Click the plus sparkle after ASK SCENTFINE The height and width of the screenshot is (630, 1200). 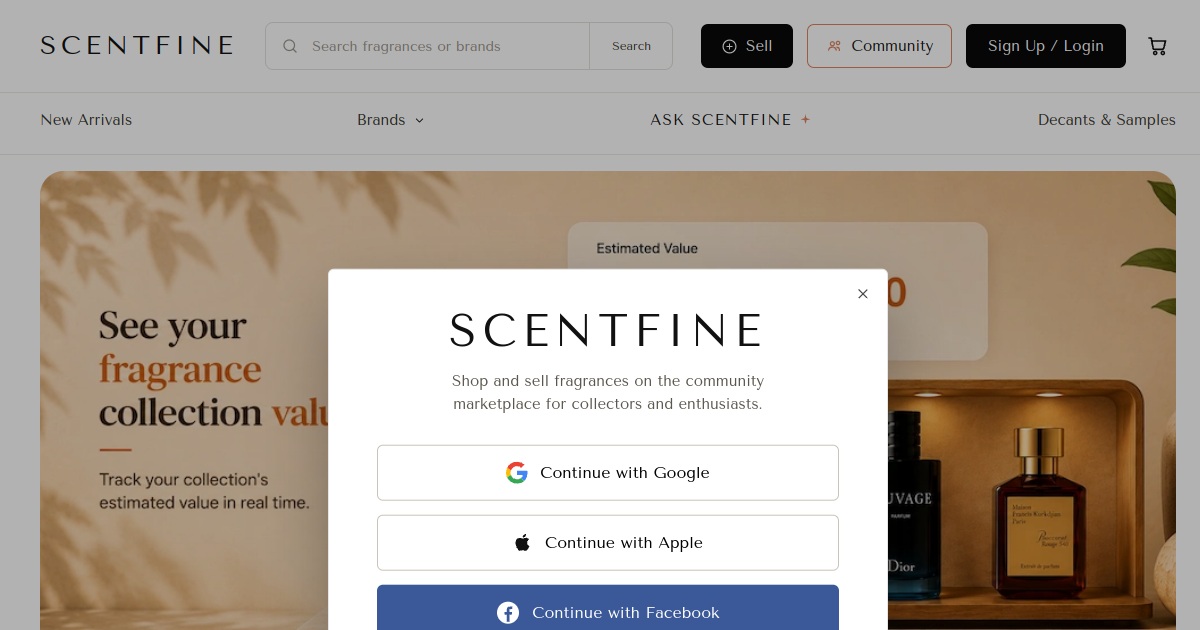tap(805, 119)
